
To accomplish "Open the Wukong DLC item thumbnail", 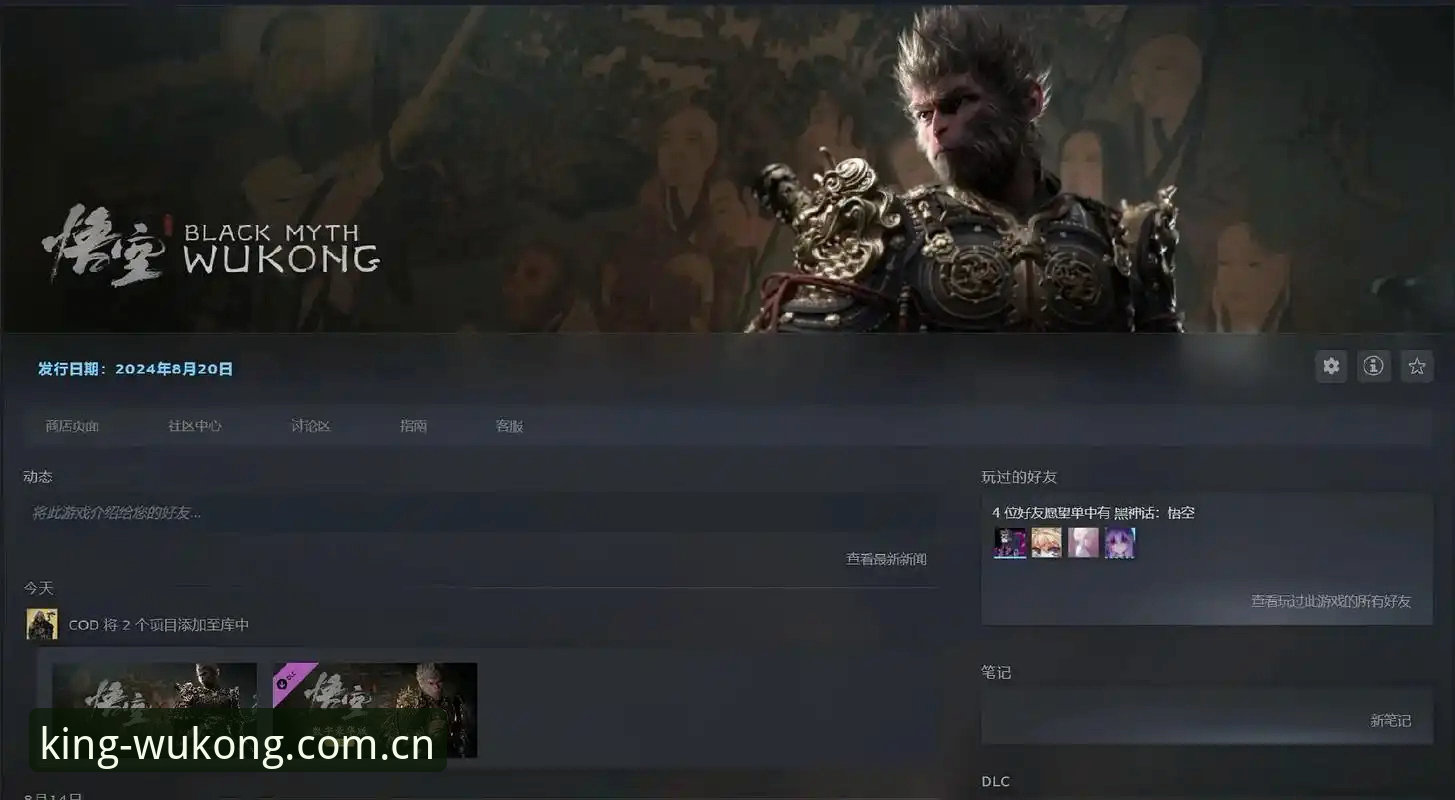I will click(x=375, y=710).
